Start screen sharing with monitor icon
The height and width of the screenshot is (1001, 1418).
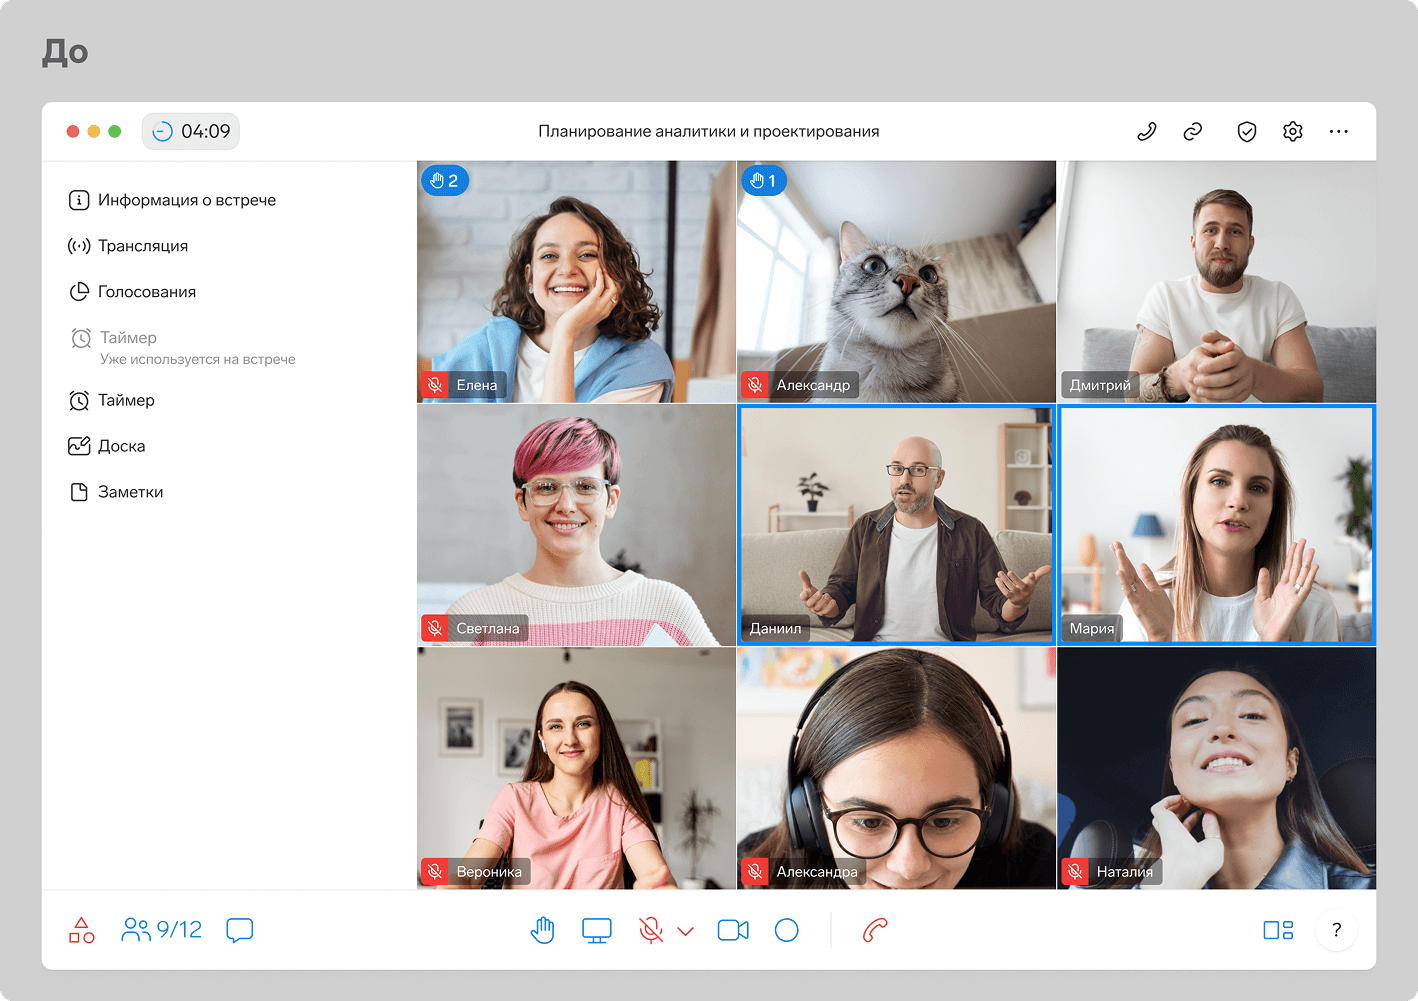coord(597,930)
